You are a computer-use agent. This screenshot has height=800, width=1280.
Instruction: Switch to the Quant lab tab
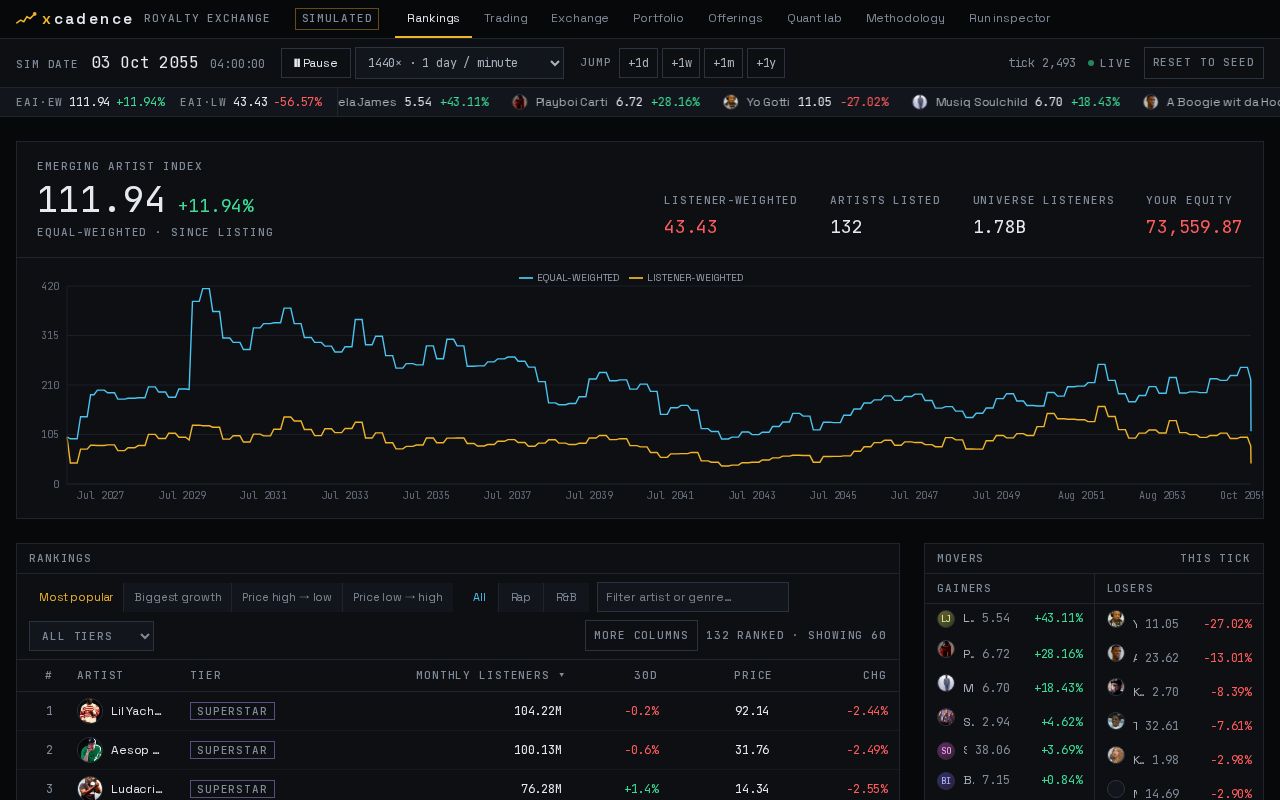coord(814,18)
